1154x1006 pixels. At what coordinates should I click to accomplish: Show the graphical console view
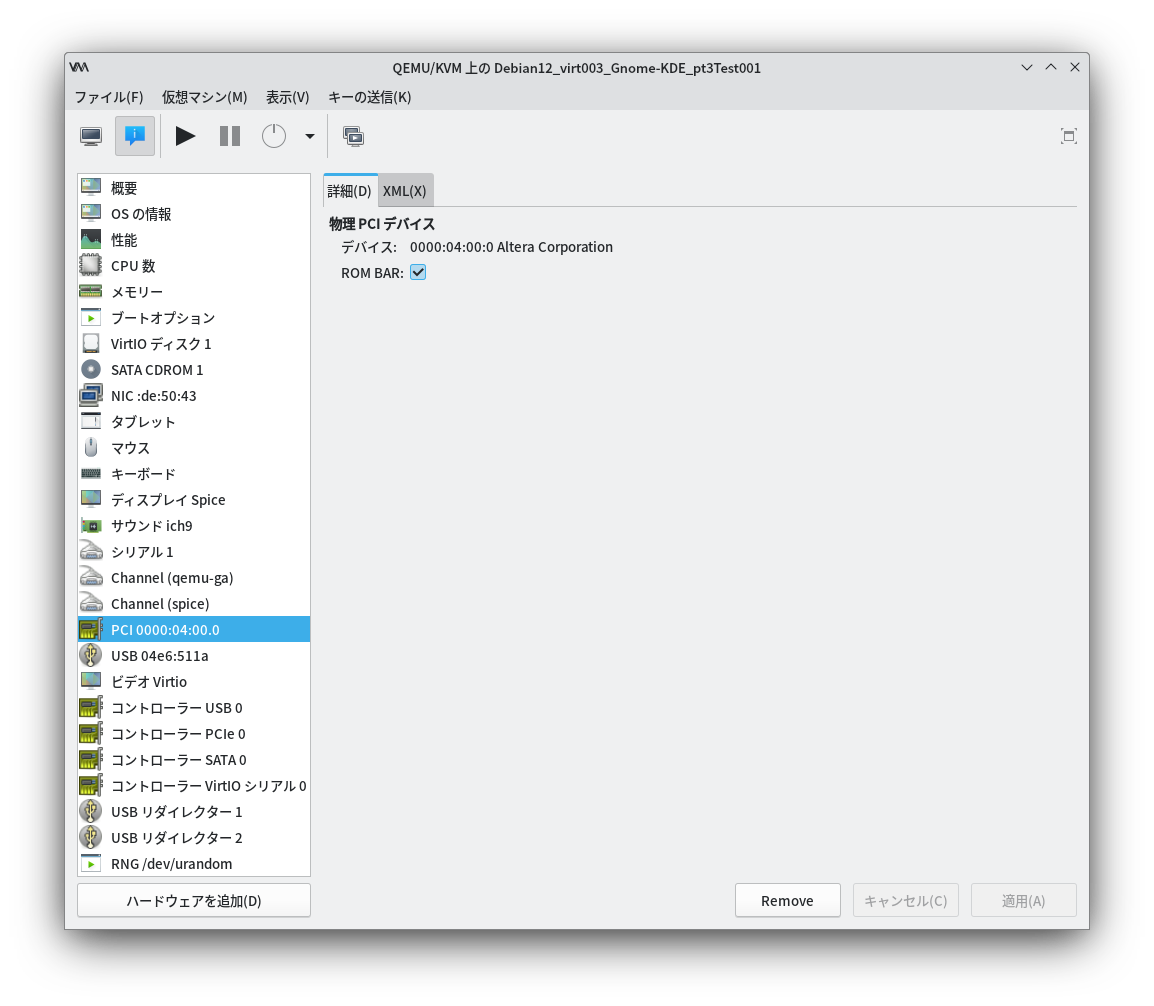[x=91, y=136]
